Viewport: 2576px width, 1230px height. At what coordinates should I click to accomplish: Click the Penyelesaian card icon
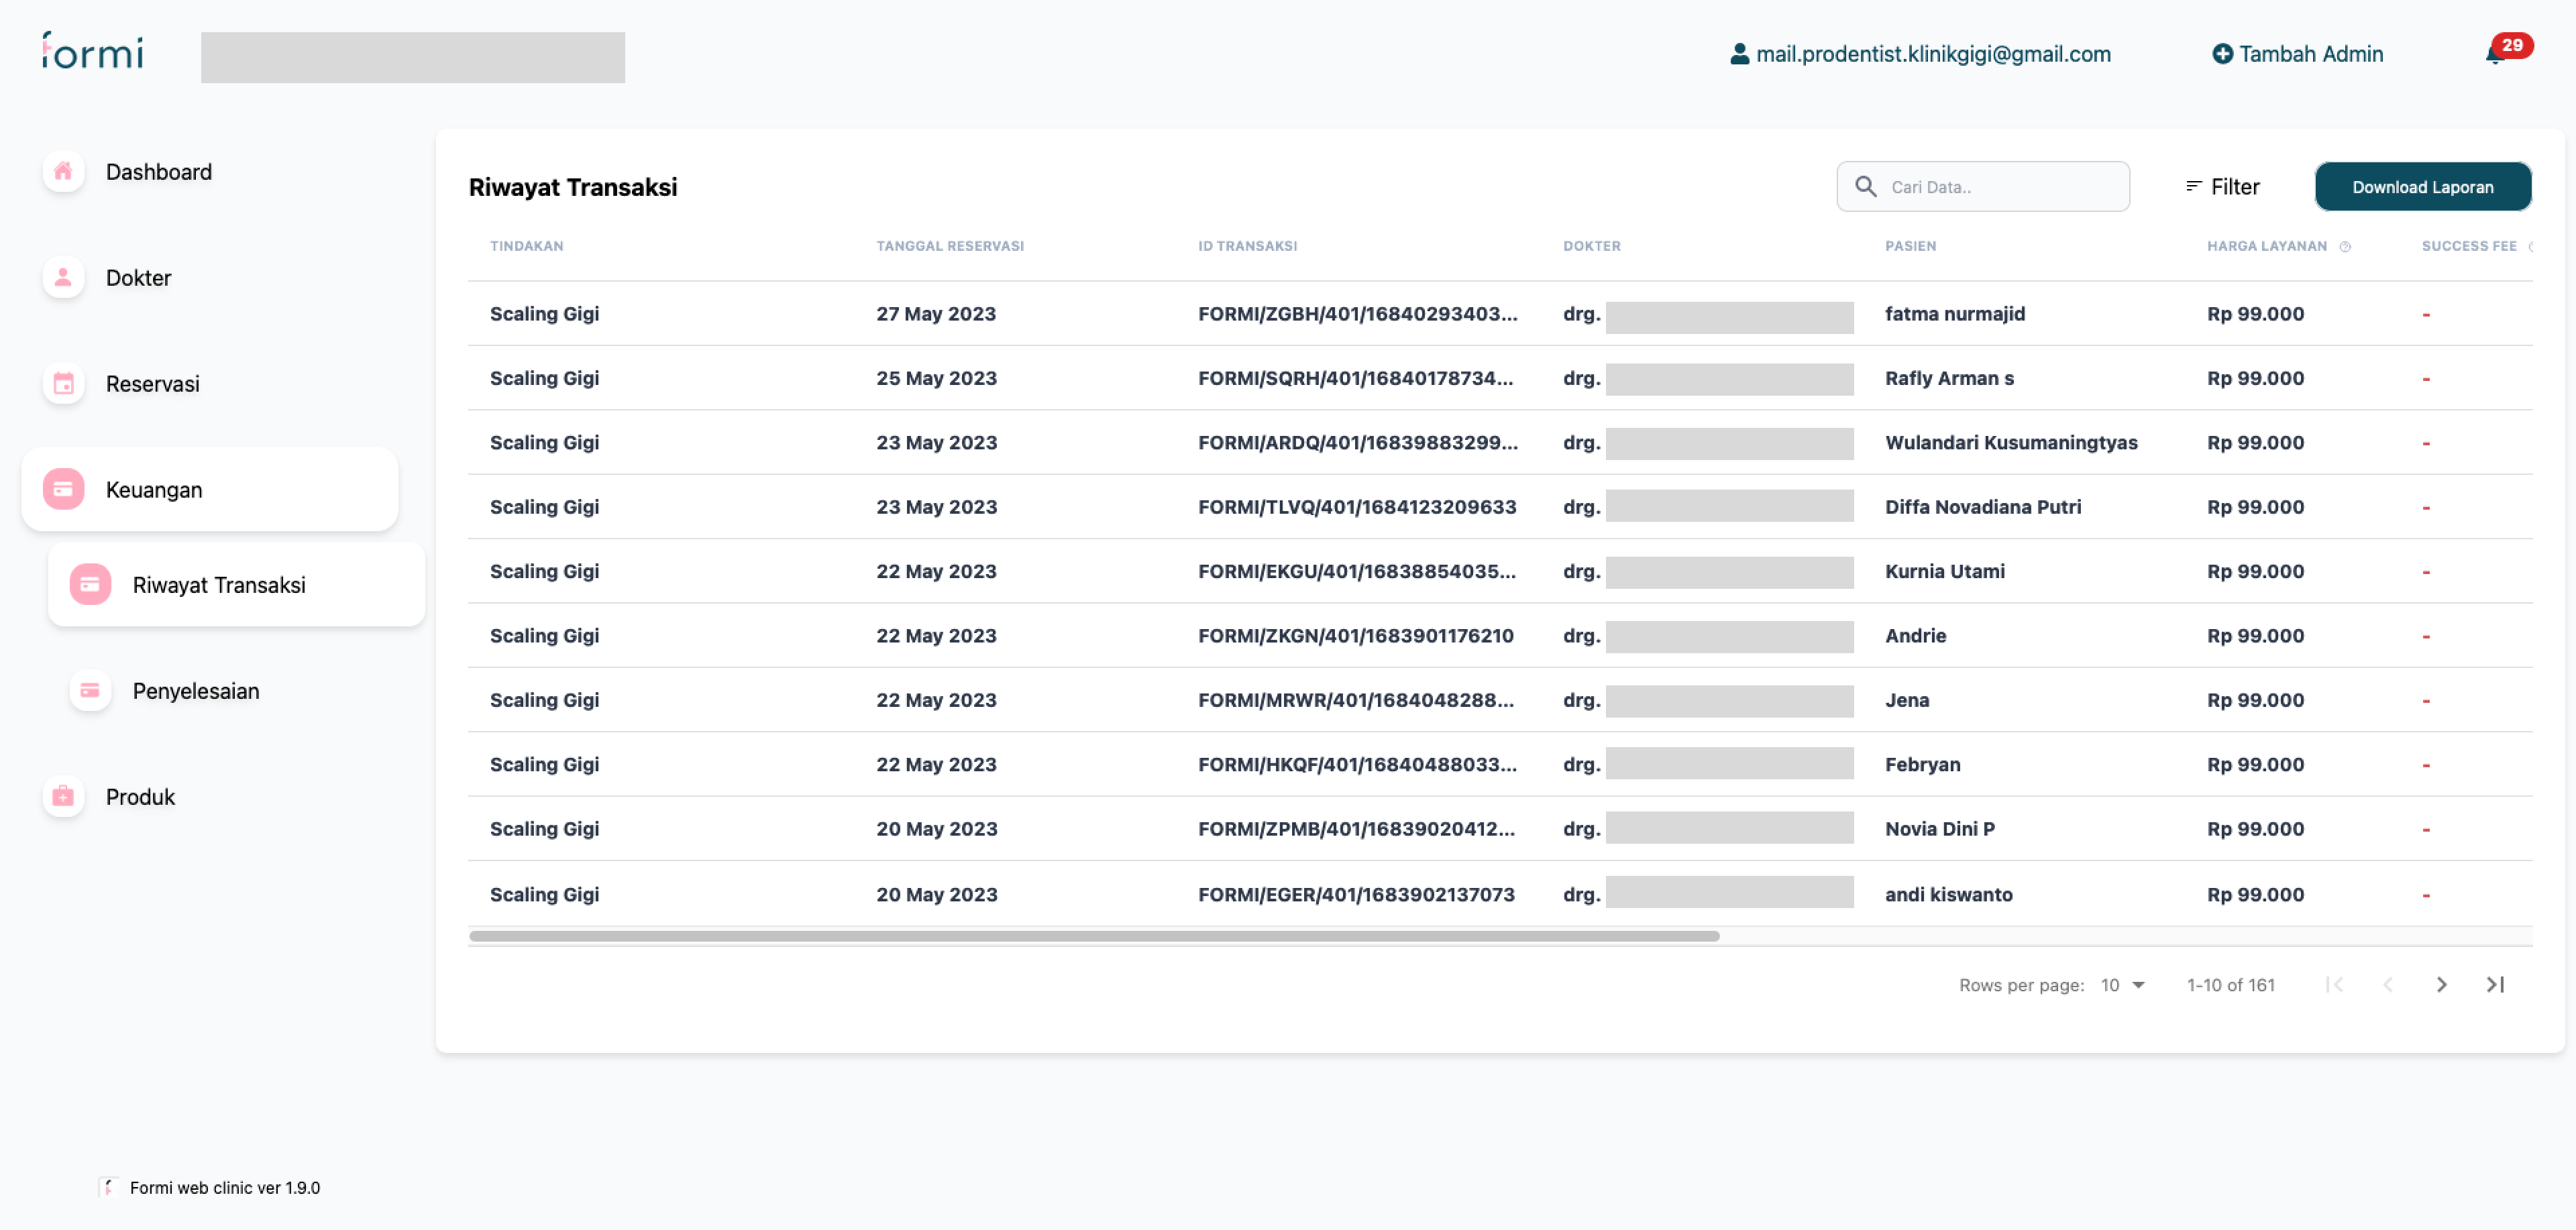(90, 691)
